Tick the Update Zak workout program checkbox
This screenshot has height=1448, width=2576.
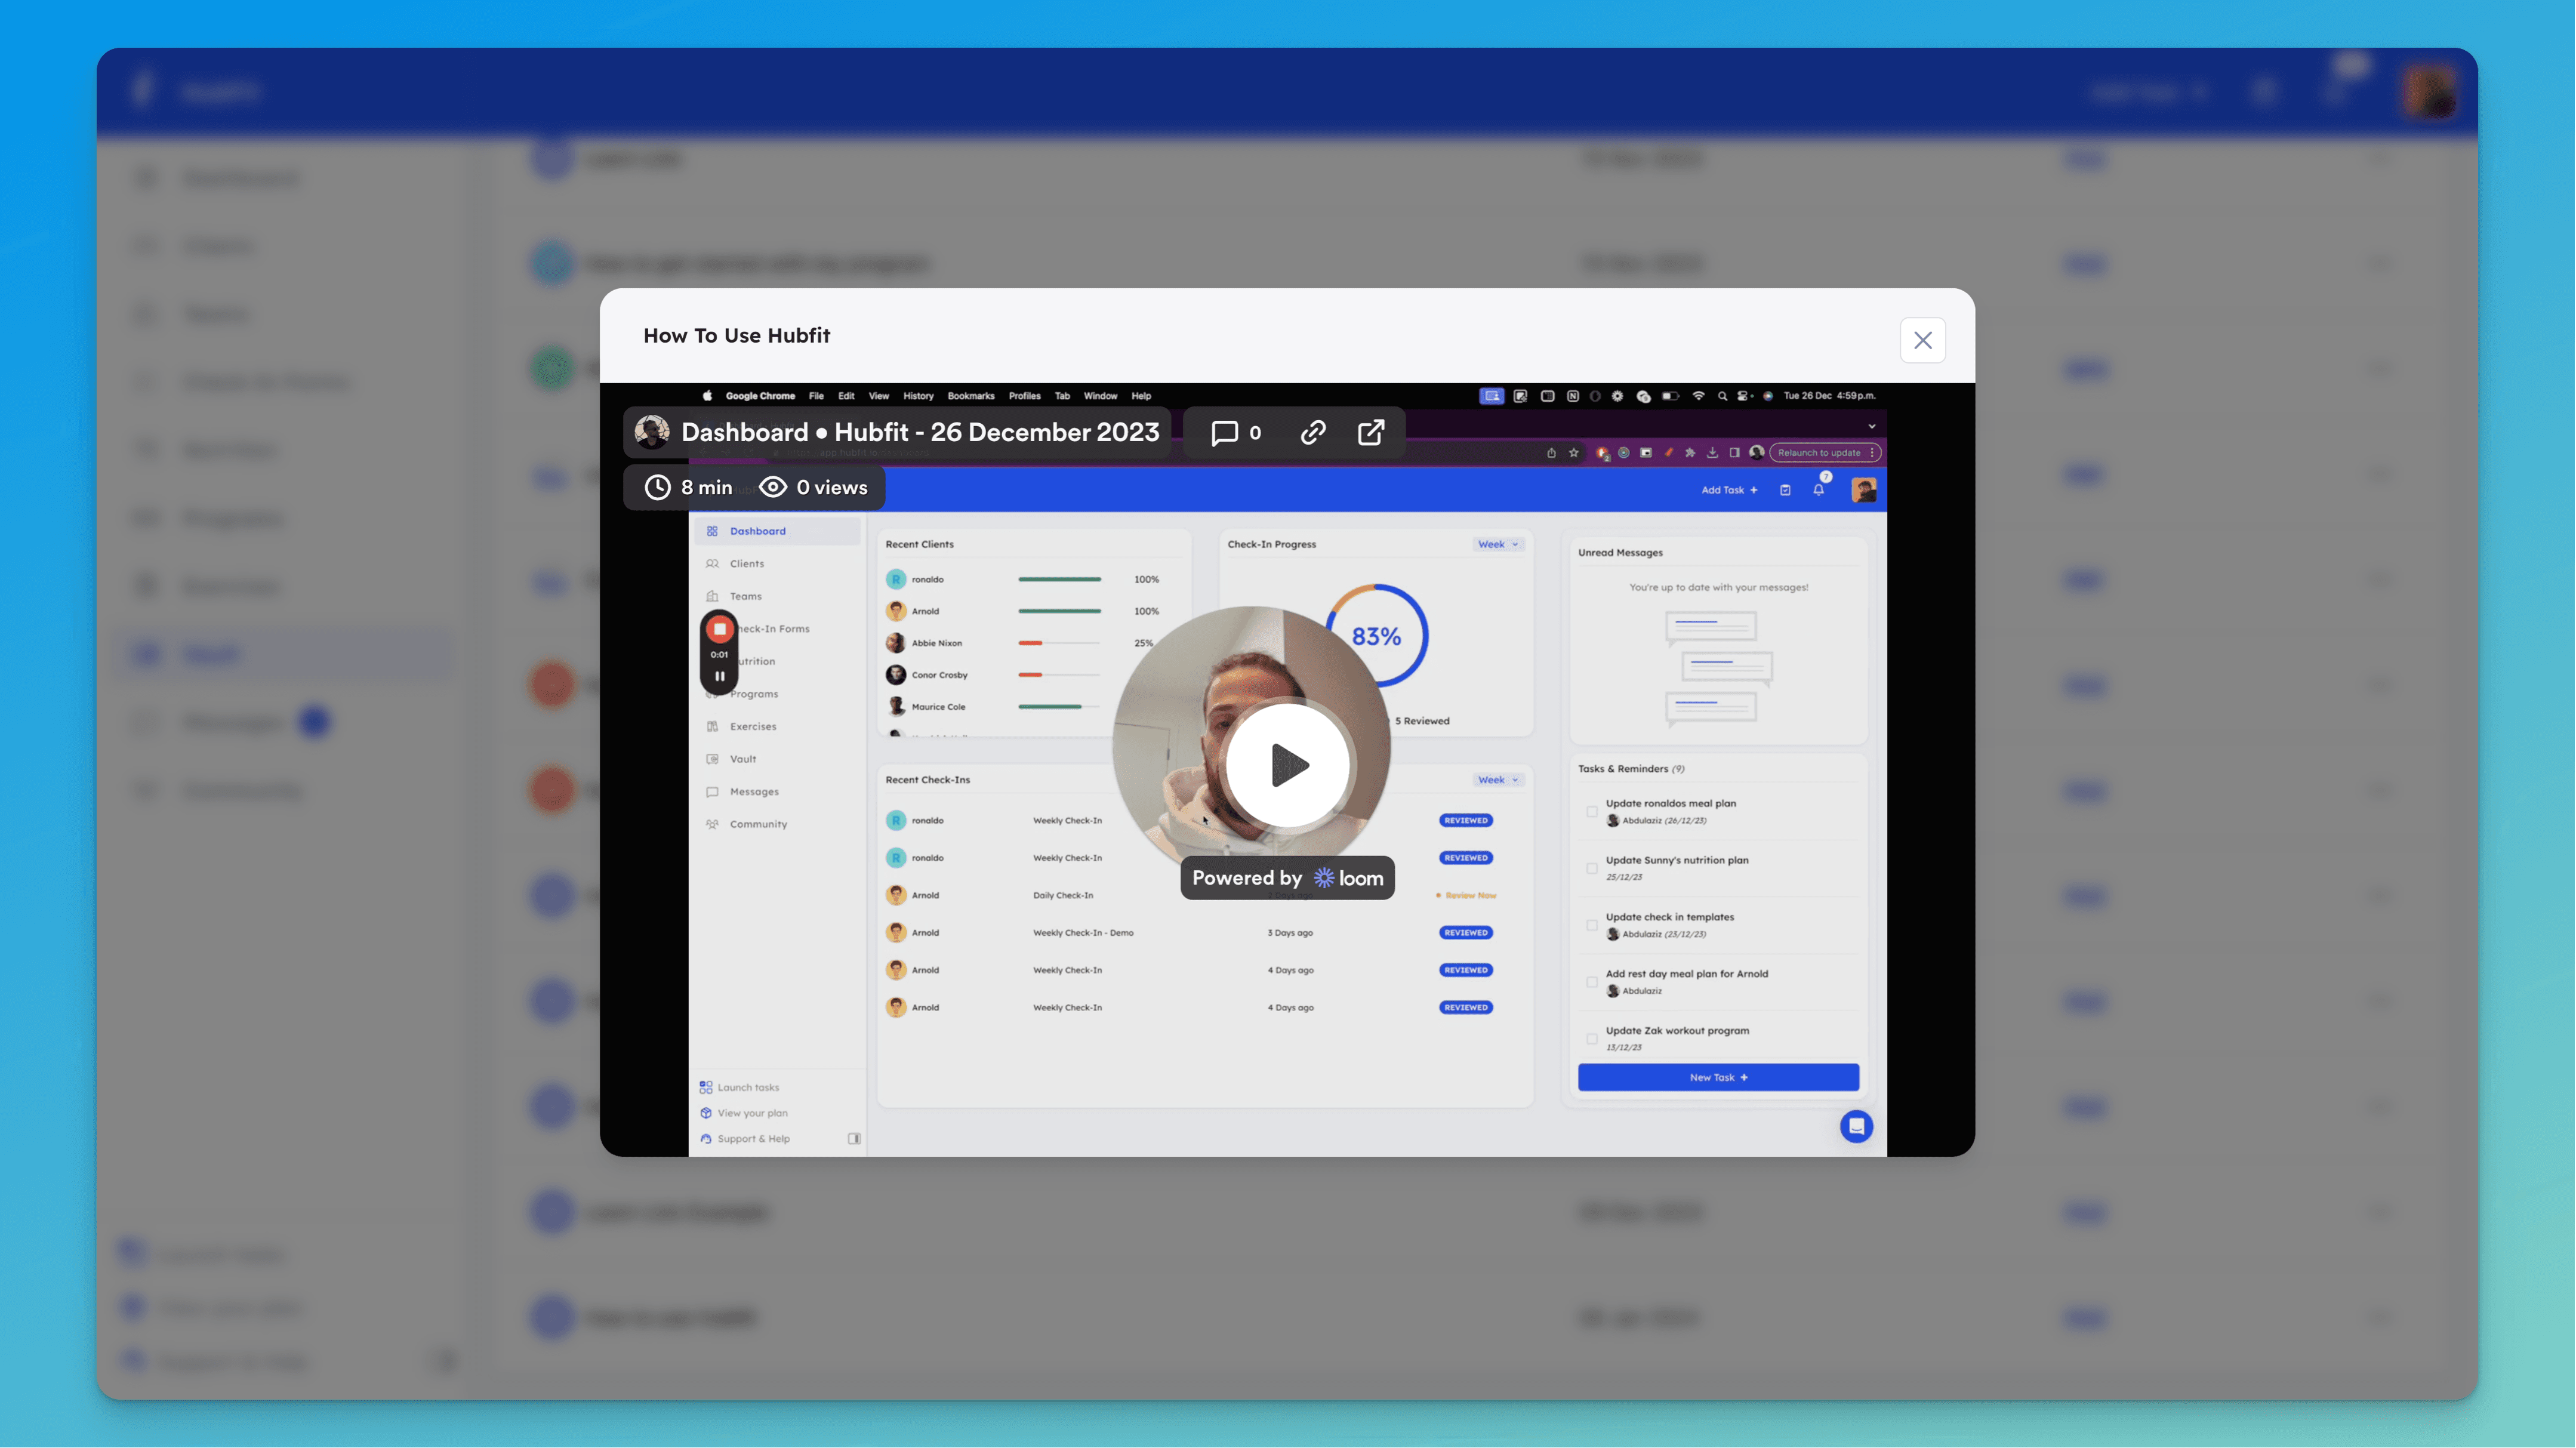(1591, 1040)
